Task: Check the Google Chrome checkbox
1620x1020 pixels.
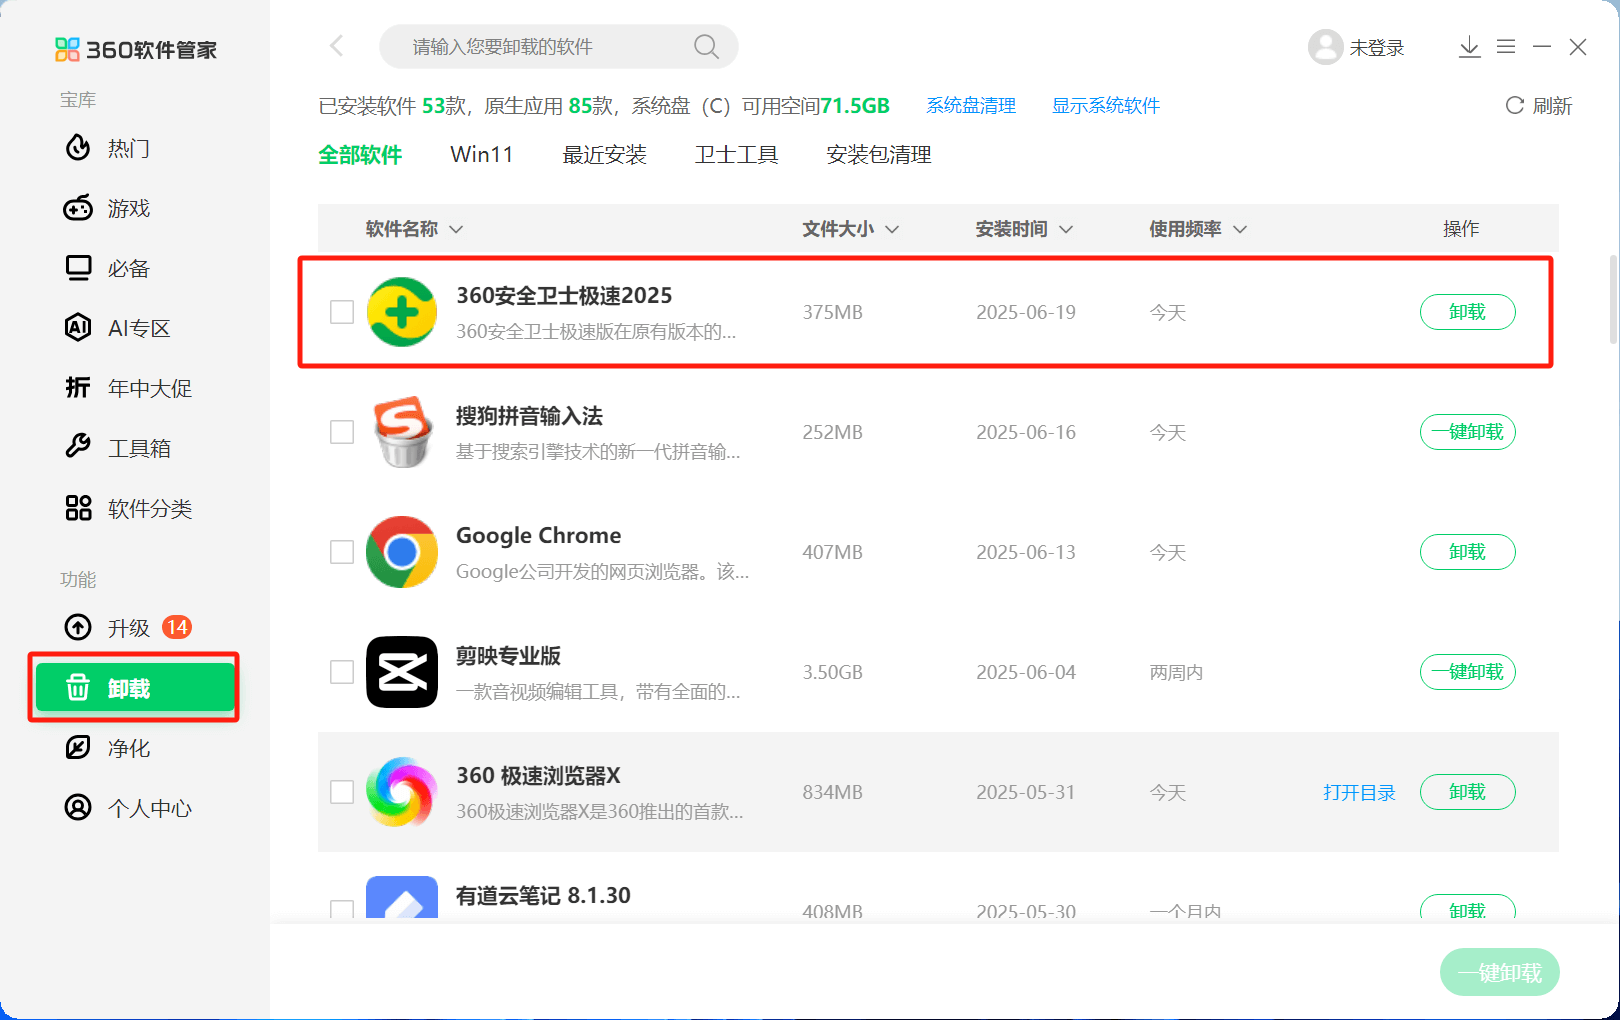Action: coord(342,552)
